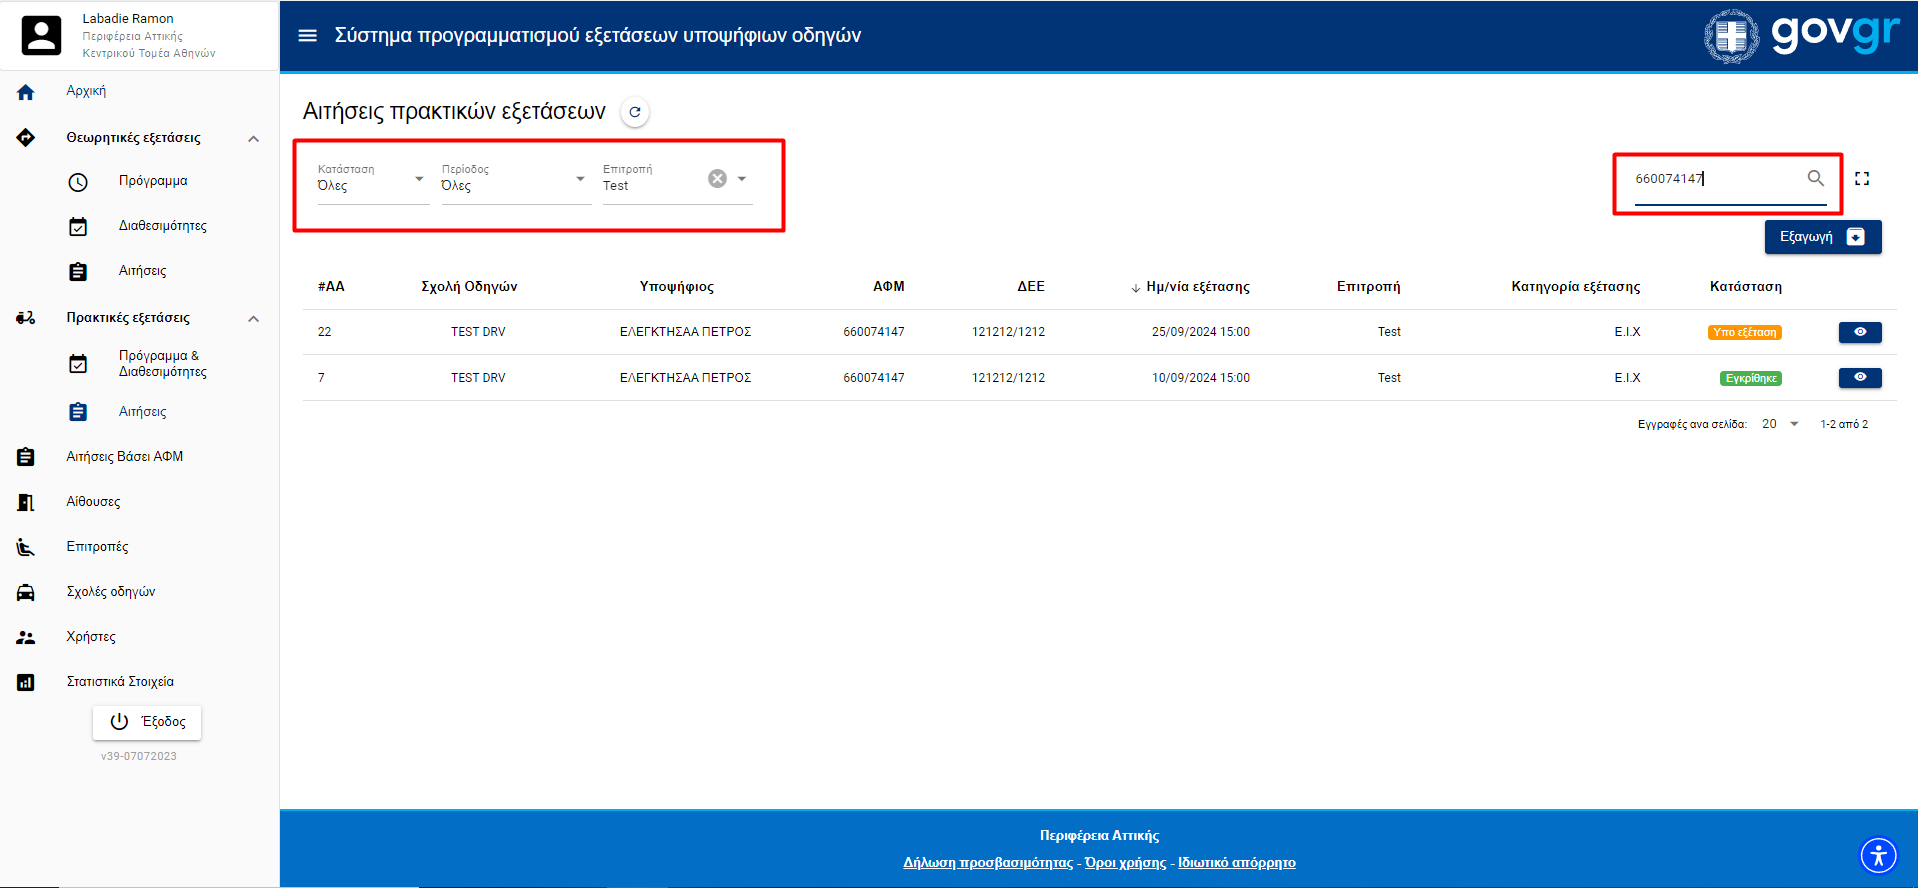
Task: Open the Περίοδος dropdown filter
Action: (x=514, y=180)
